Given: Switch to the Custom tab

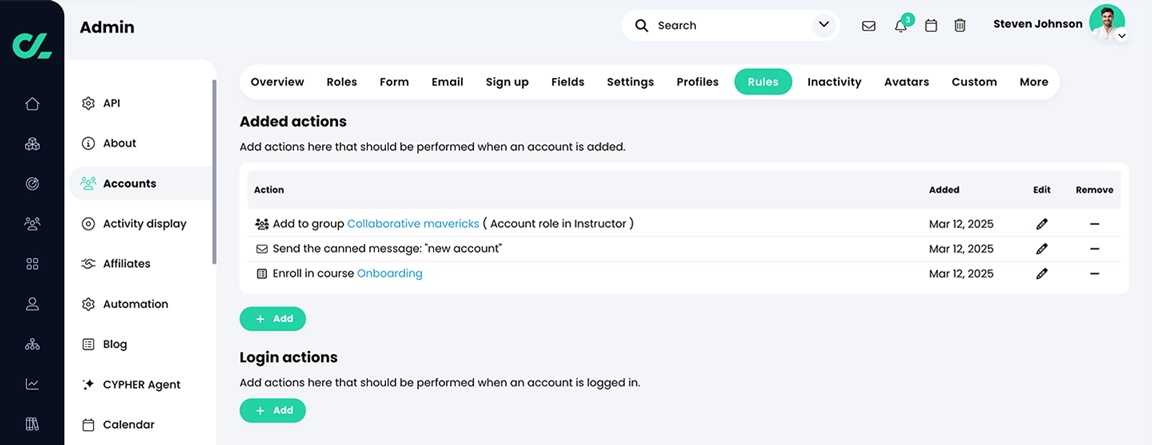Looking at the screenshot, I should (974, 82).
